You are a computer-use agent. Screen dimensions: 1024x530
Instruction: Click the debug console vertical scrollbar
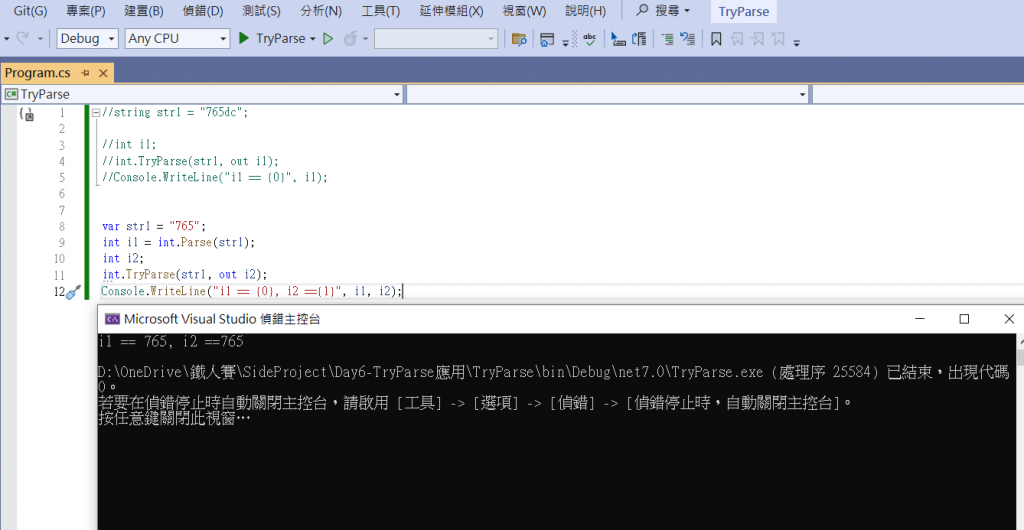[x=1020, y=431]
